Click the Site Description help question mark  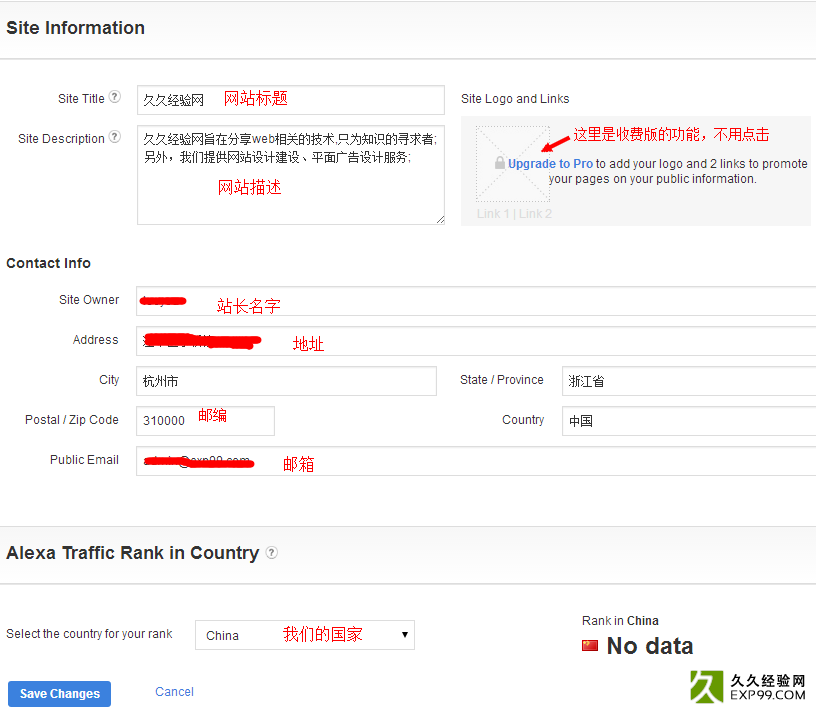(115, 138)
